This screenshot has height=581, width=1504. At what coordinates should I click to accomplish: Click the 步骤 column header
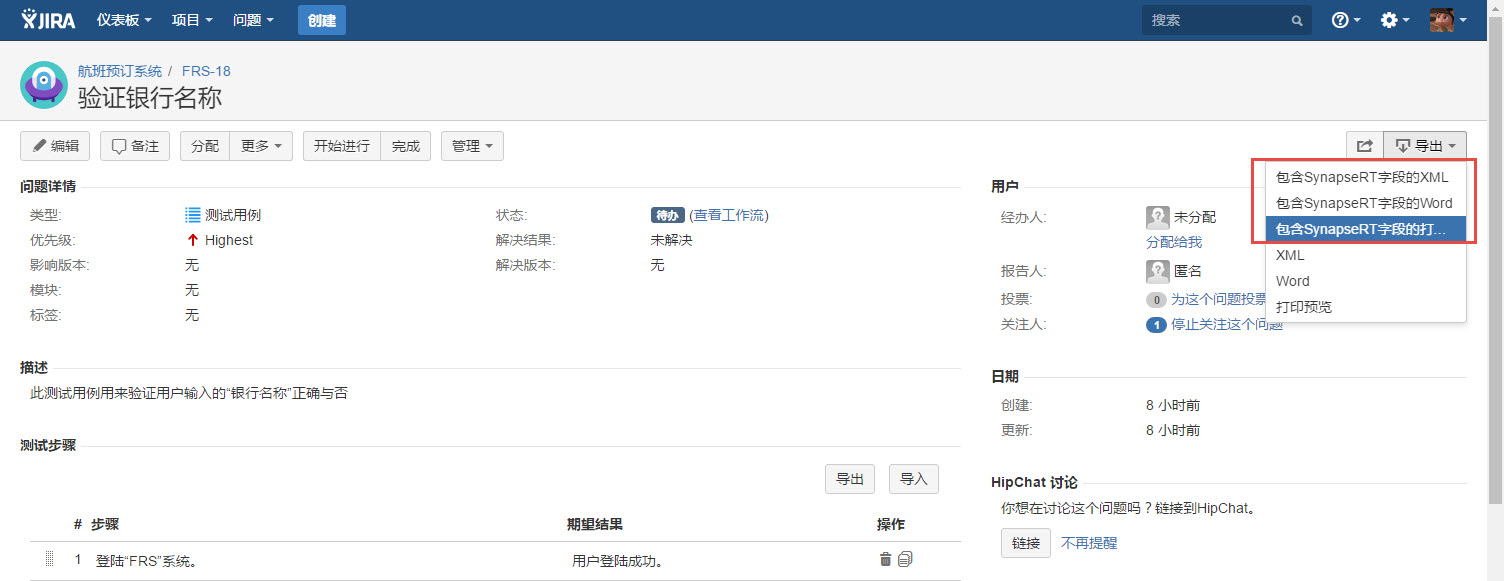[105, 524]
